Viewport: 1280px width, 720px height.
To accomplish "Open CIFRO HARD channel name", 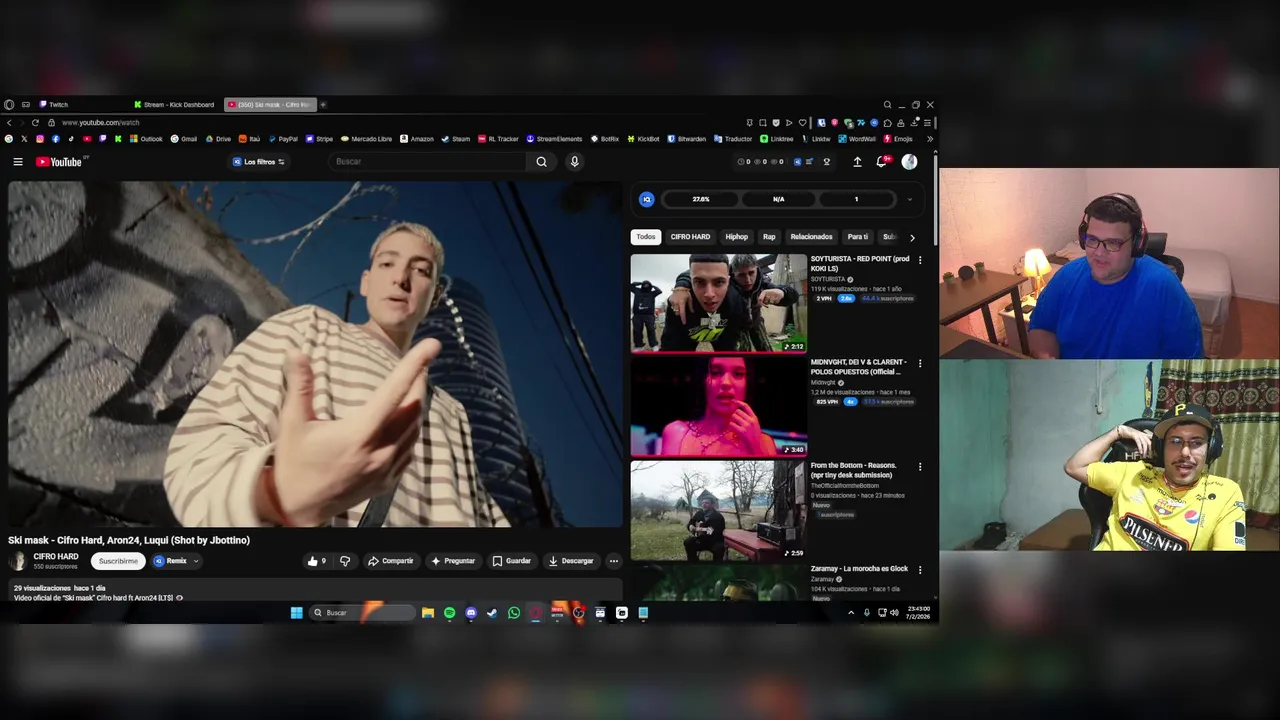I will coord(56,557).
